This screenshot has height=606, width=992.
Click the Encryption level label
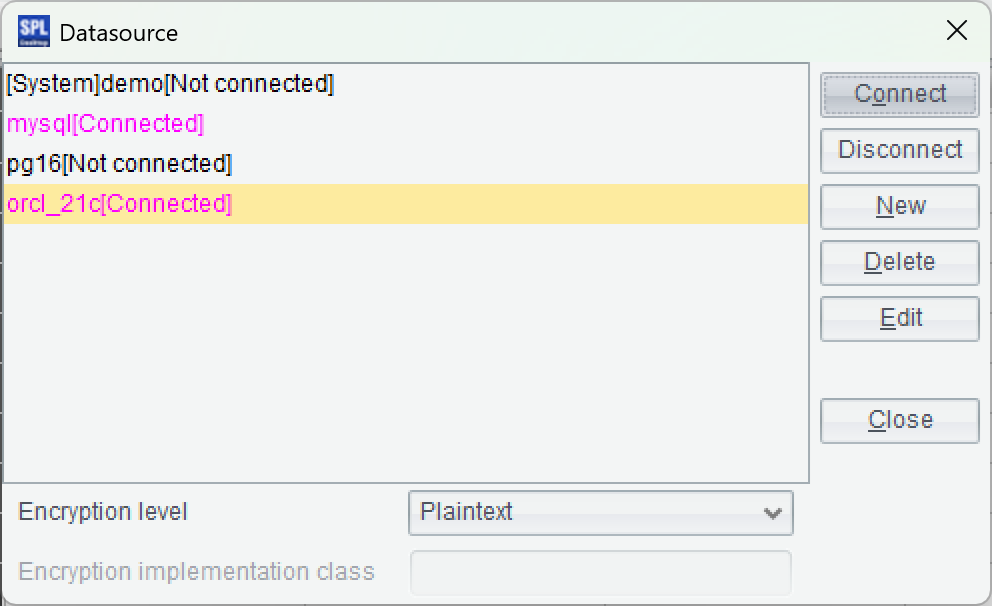(102, 512)
